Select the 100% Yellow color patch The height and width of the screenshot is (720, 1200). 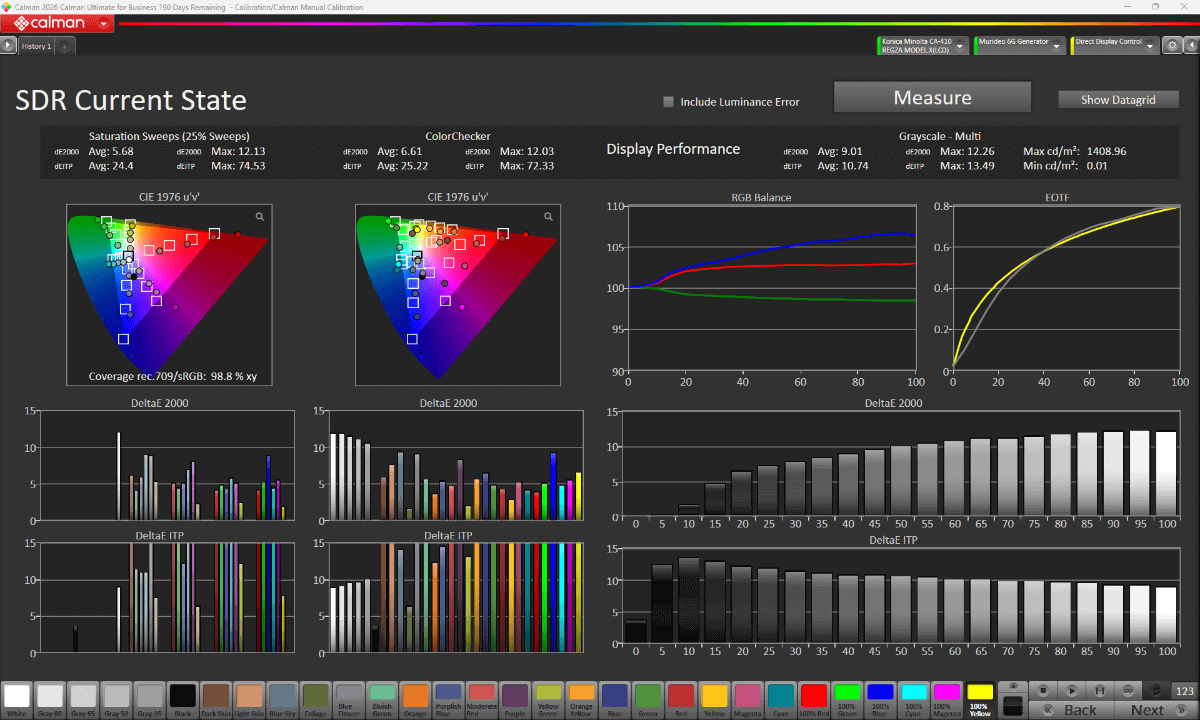(x=981, y=698)
